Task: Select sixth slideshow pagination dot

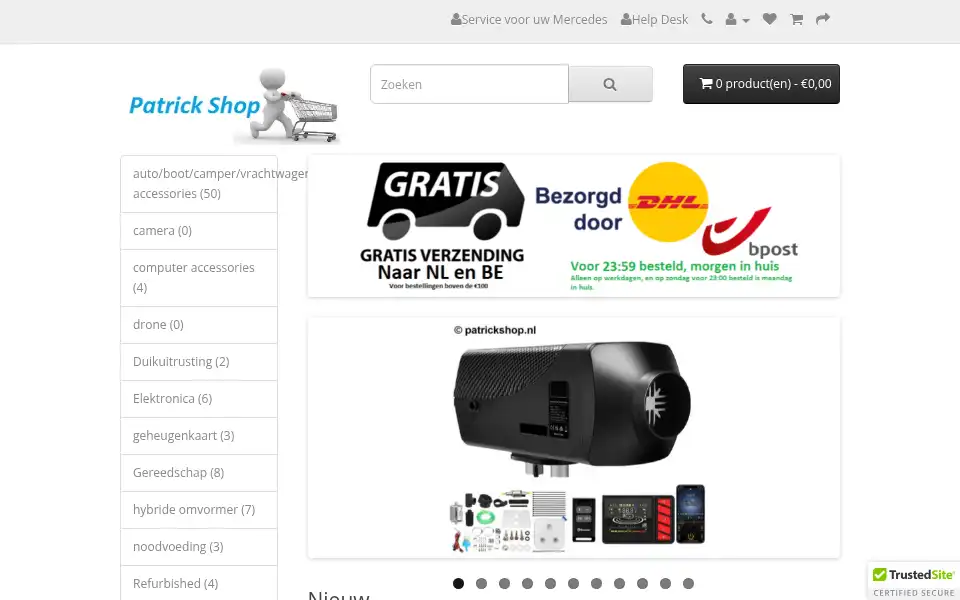Action: pyautogui.click(x=573, y=583)
